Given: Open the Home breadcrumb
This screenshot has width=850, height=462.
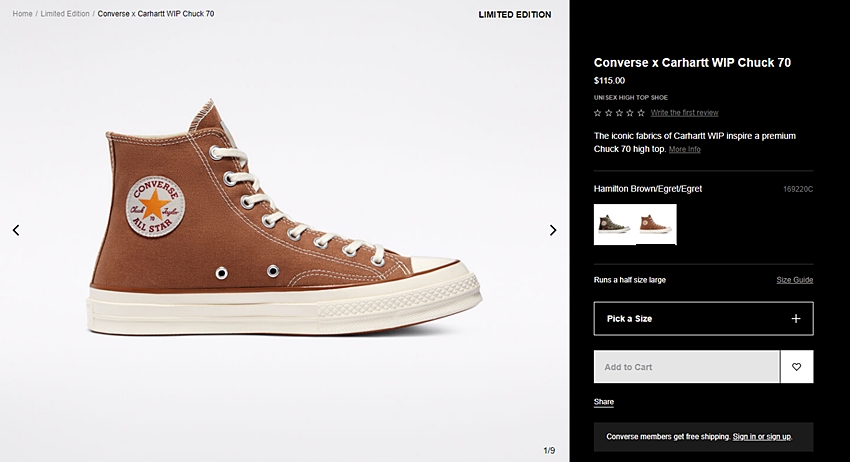Looking at the screenshot, I should pos(22,14).
